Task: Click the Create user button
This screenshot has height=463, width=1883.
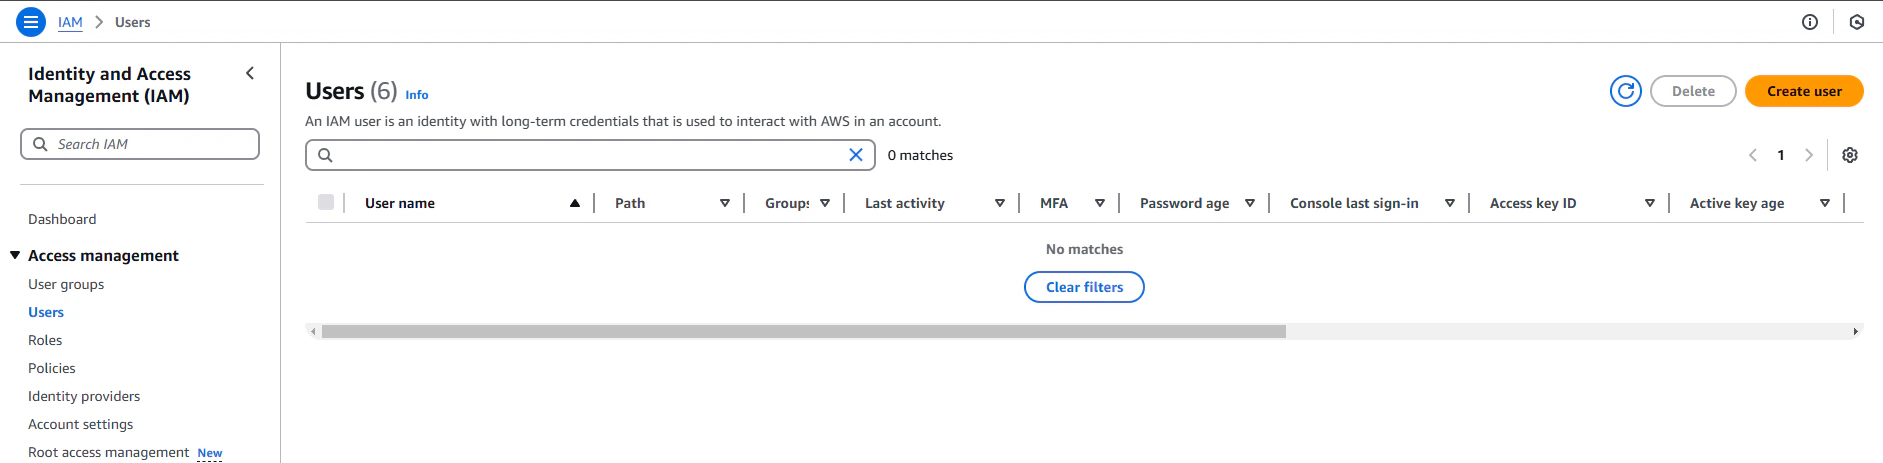Action: [1804, 91]
